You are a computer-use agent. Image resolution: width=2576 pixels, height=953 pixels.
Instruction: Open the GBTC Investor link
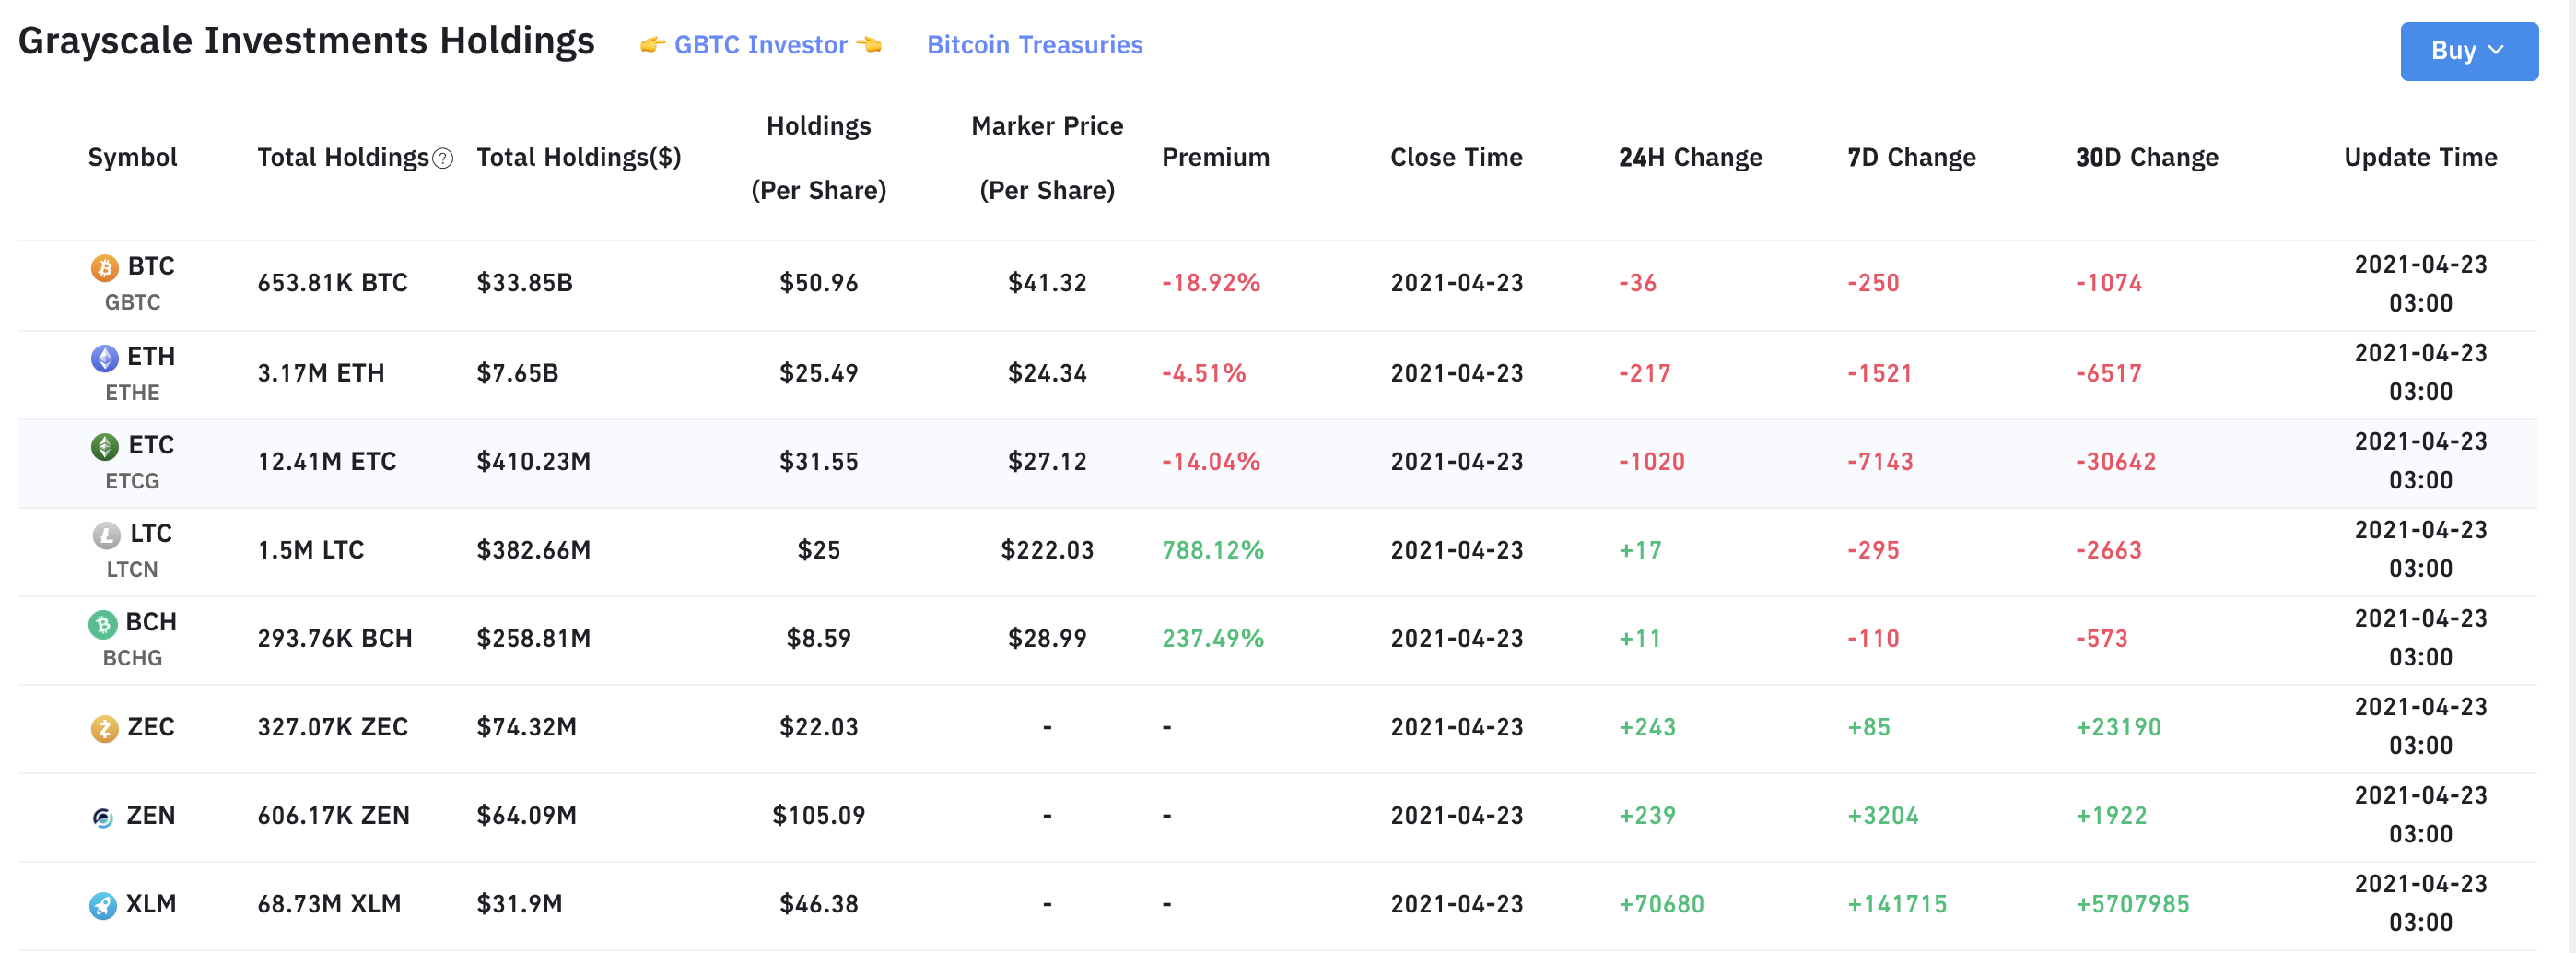point(761,45)
